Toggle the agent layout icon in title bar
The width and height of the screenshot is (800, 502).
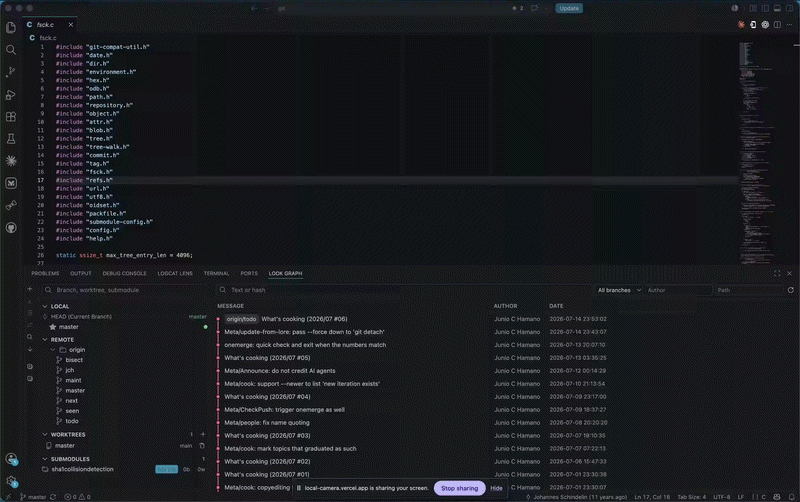pyautogui.click(x=753, y=8)
